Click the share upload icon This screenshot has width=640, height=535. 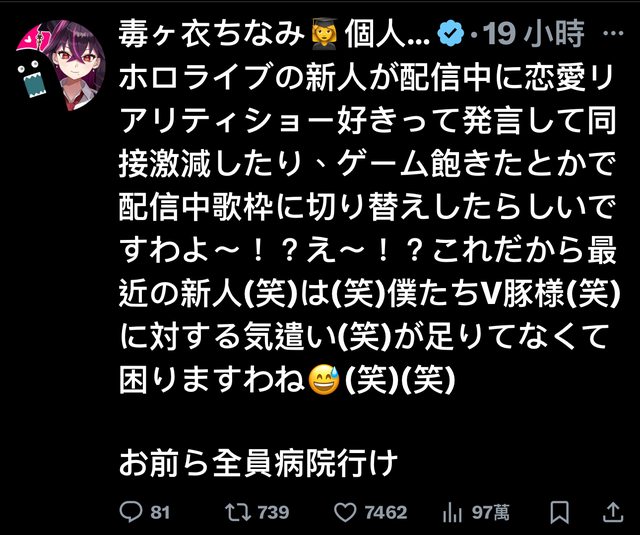tap(613, 512)
